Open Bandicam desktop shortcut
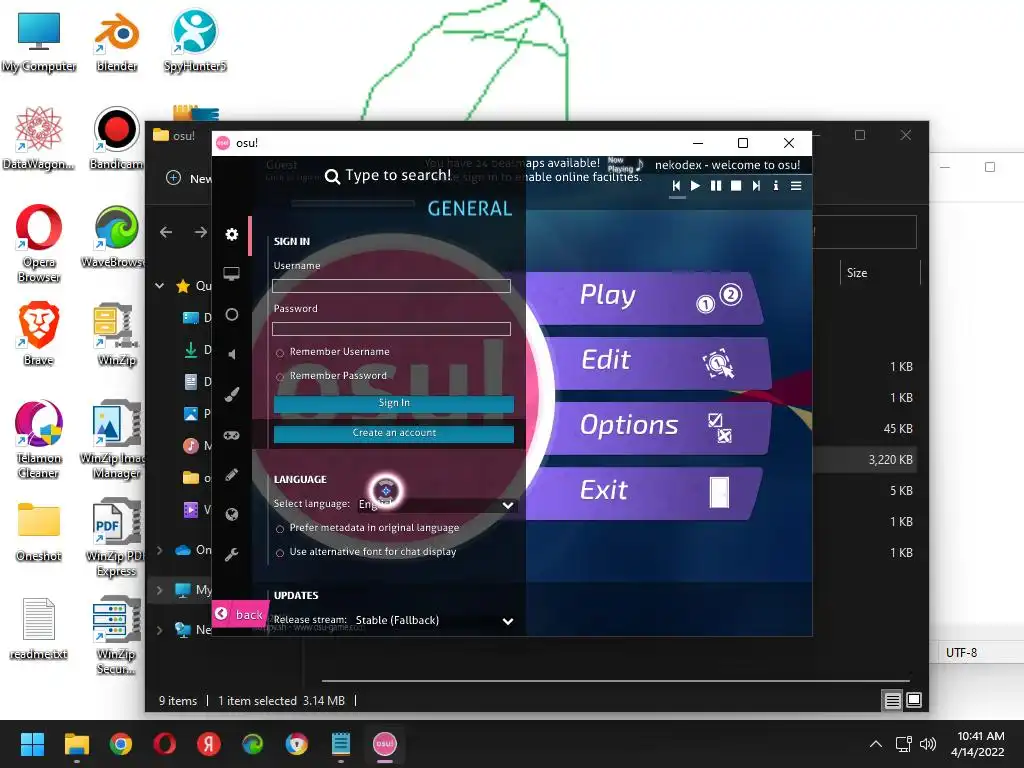This screenshot has height=768, width=1024. click(117, 138)
